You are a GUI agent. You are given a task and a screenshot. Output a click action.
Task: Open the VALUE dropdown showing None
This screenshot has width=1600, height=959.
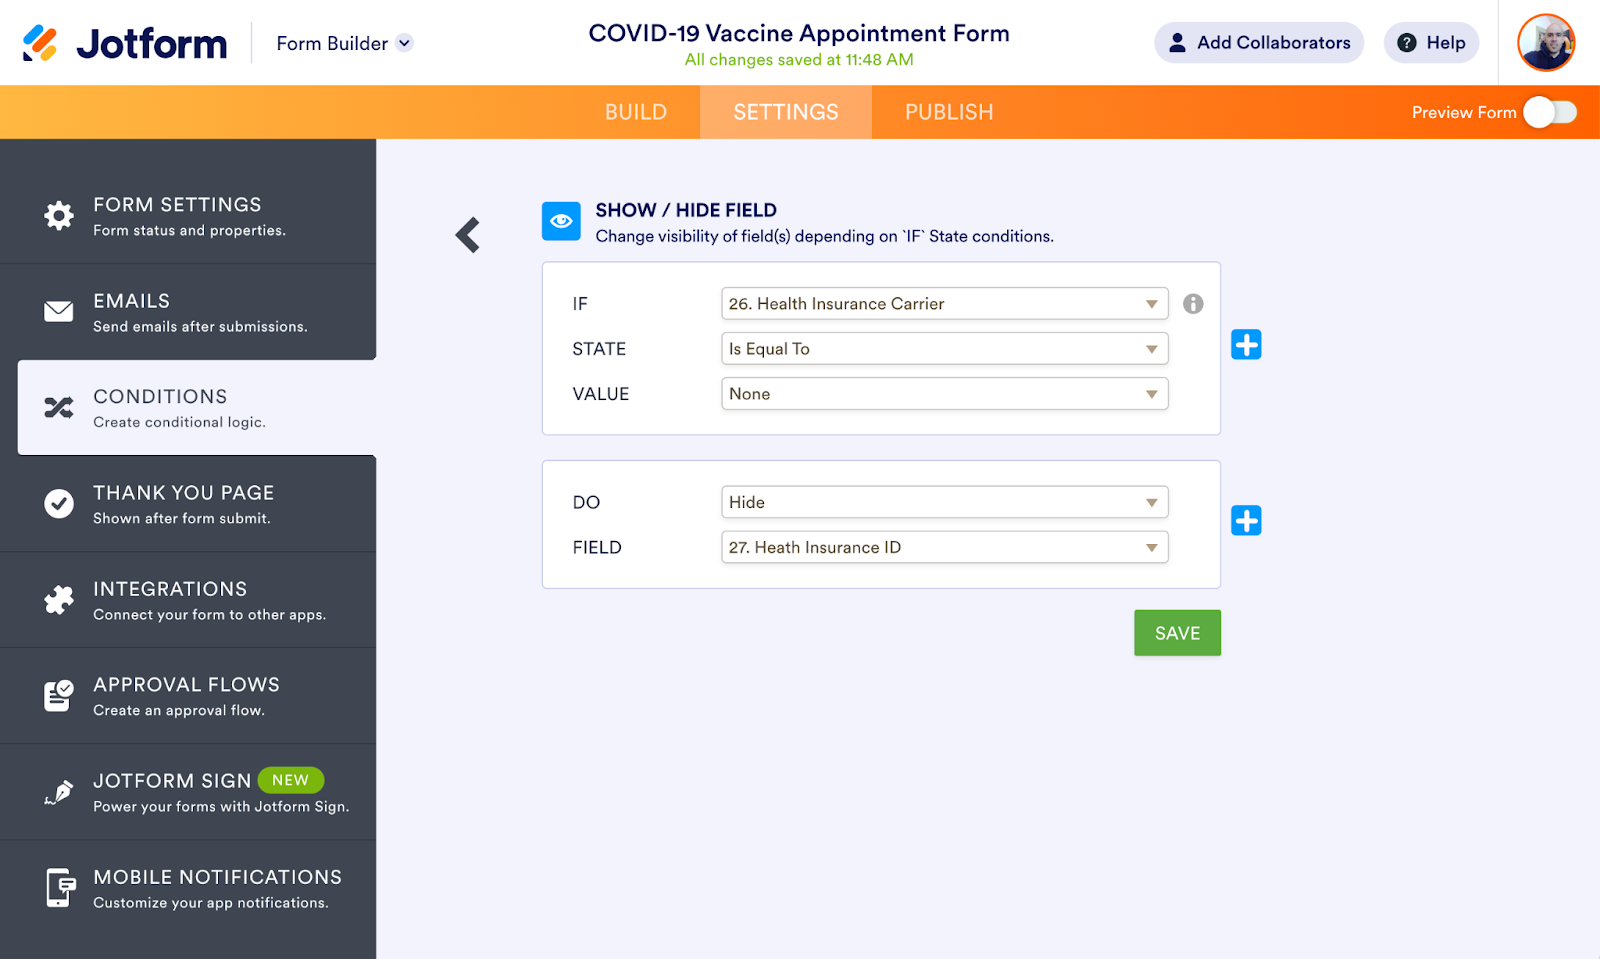click(944, 394)
